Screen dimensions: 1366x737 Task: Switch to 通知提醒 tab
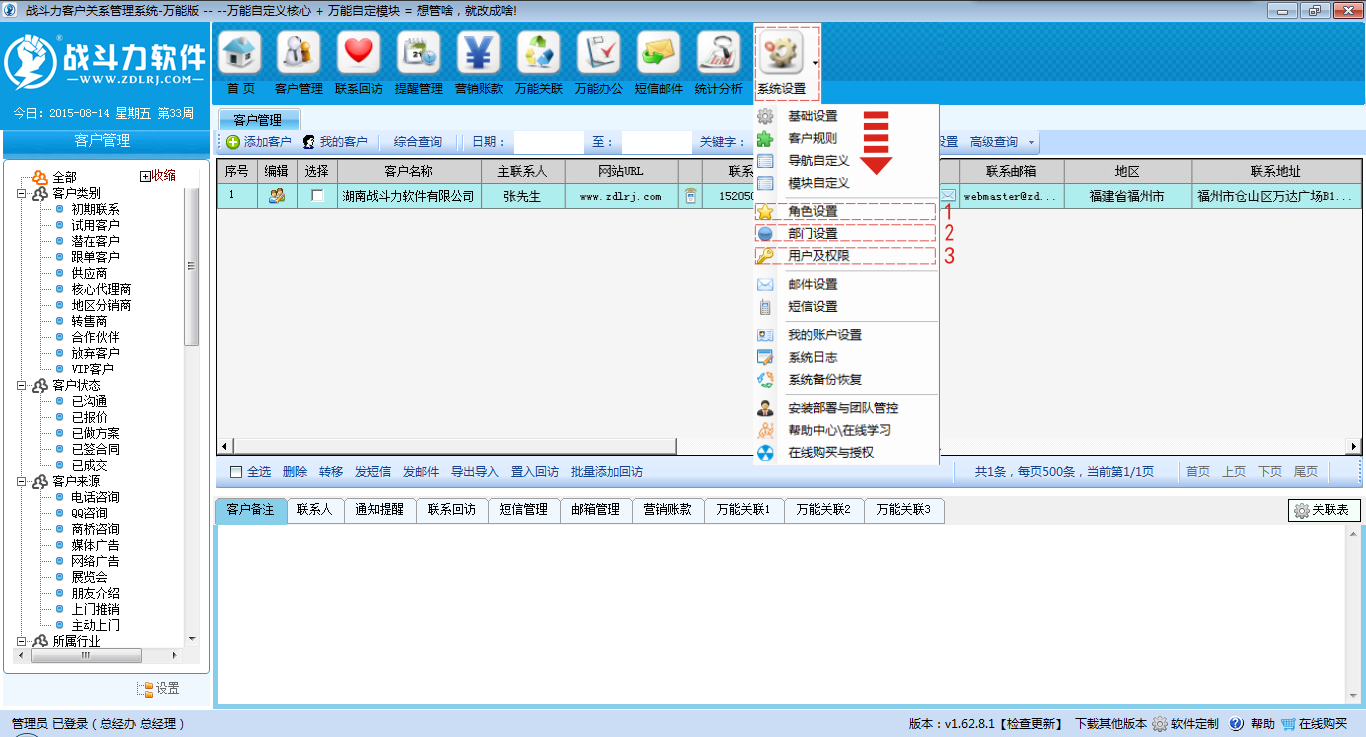pyautogui.click(x=380, y=510)
